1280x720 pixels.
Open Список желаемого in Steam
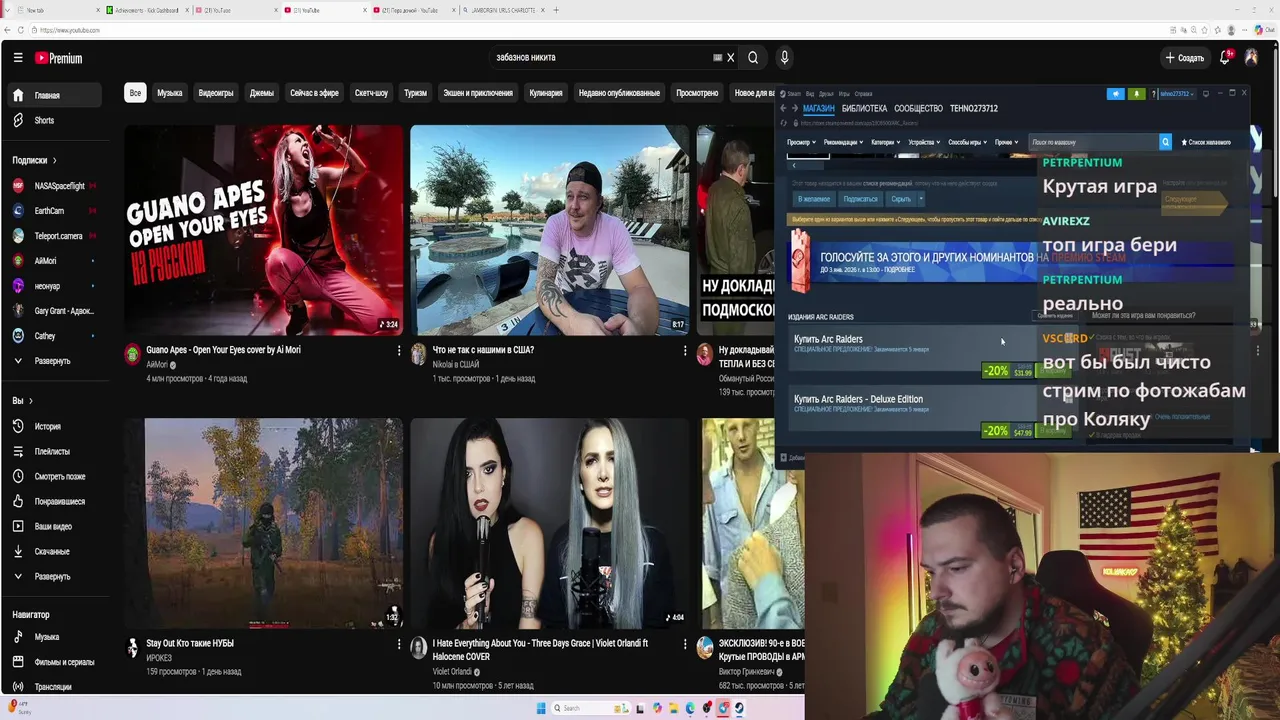pyautogui.click(x=1206, y=142)
